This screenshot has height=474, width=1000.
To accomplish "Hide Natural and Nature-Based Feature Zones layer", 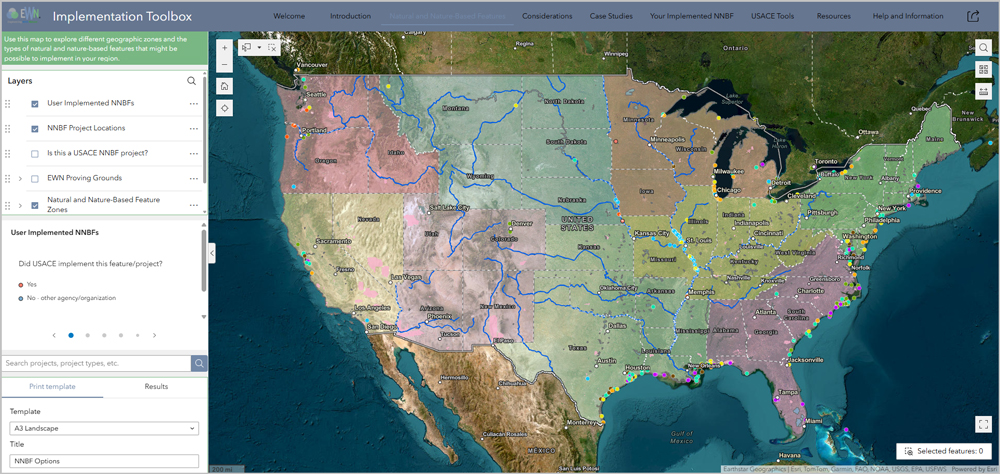I will [34, 205].
